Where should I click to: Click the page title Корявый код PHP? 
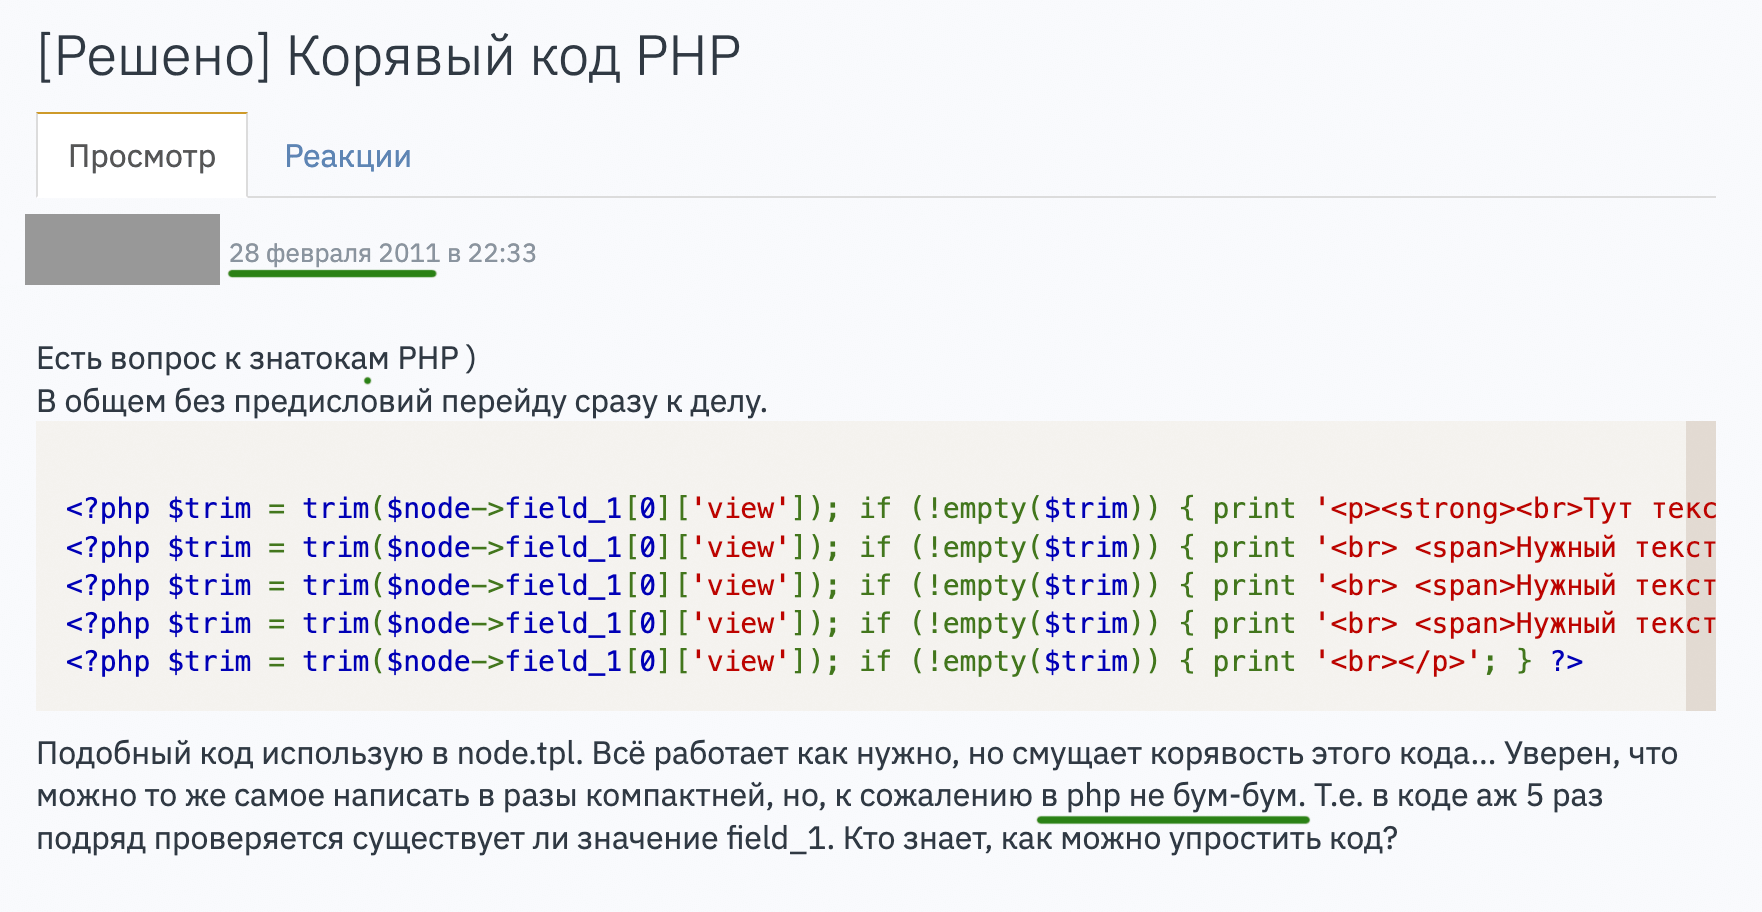(x=388, y=56)
